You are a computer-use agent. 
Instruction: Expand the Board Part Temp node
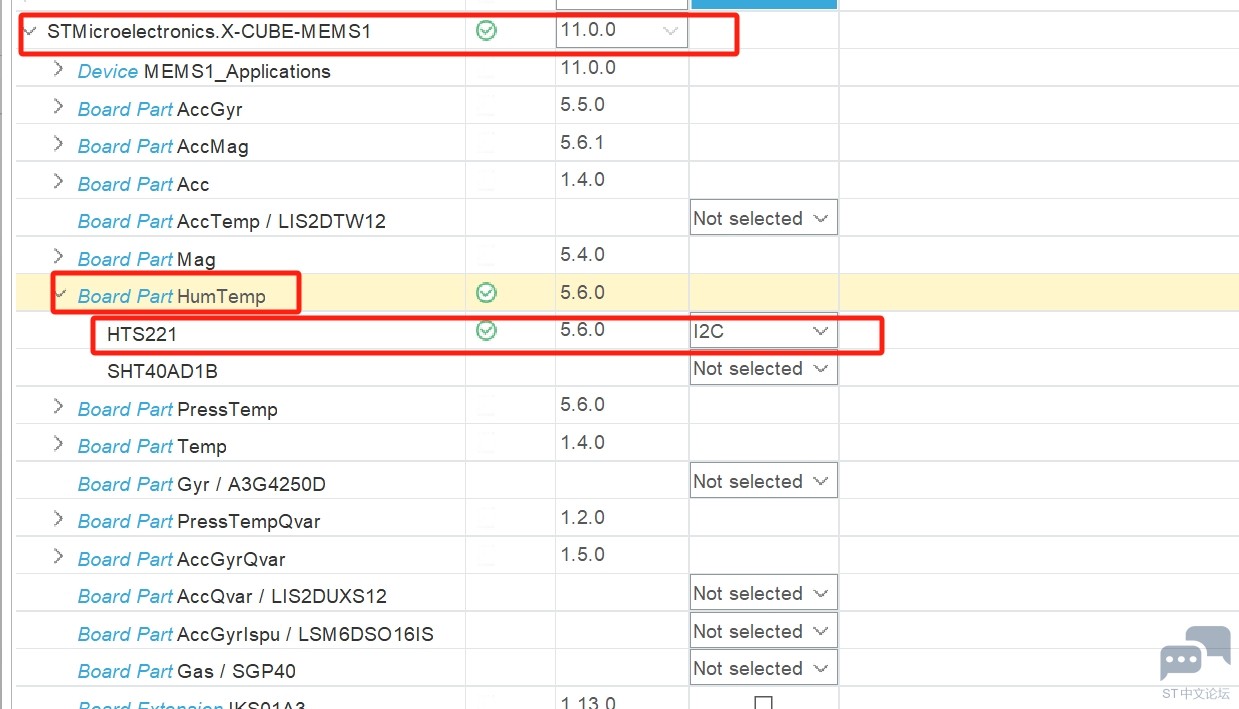click(58, 445)
